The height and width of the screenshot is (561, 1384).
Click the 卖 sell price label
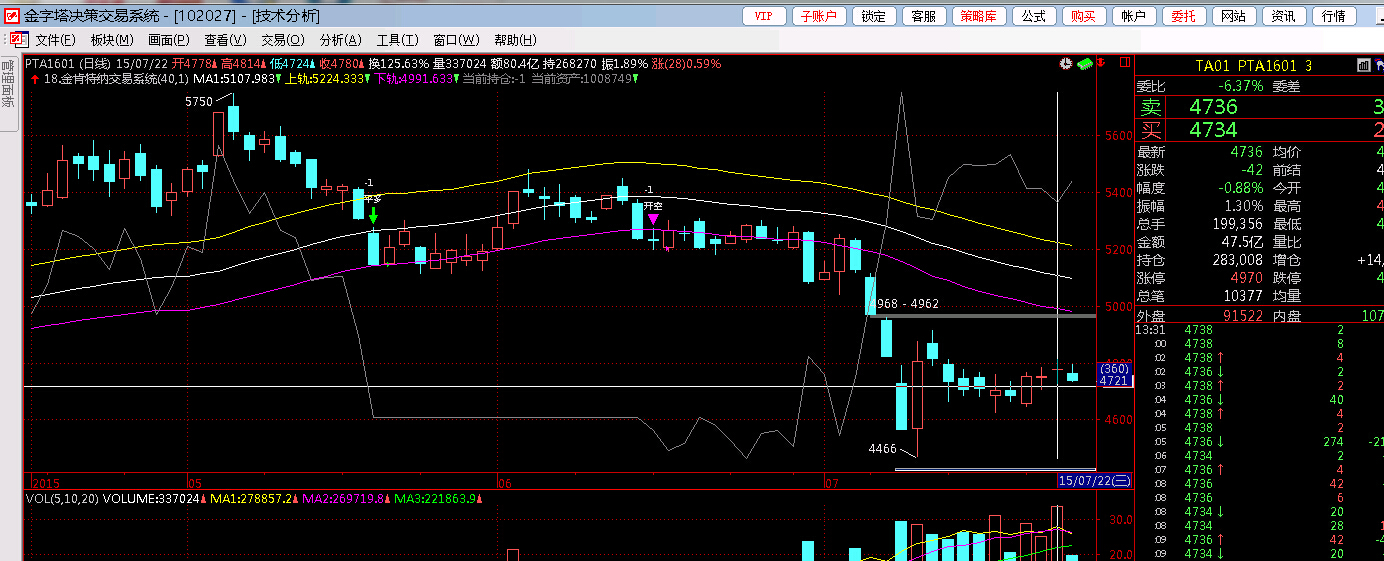(1153, 107)
